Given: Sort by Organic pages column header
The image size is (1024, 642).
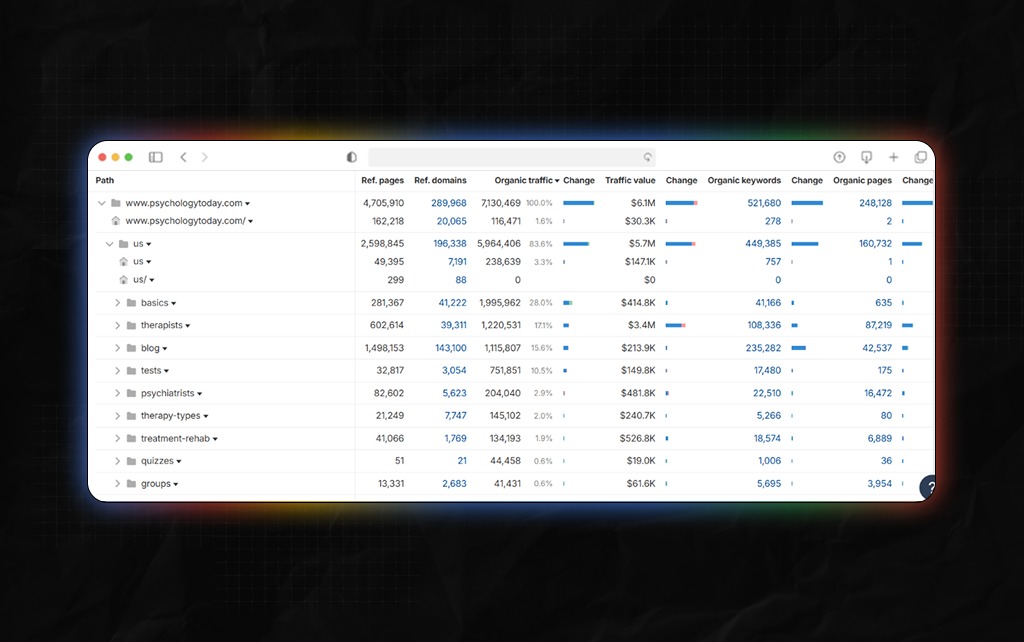Looking at the screenshot, I should [863, 180].
